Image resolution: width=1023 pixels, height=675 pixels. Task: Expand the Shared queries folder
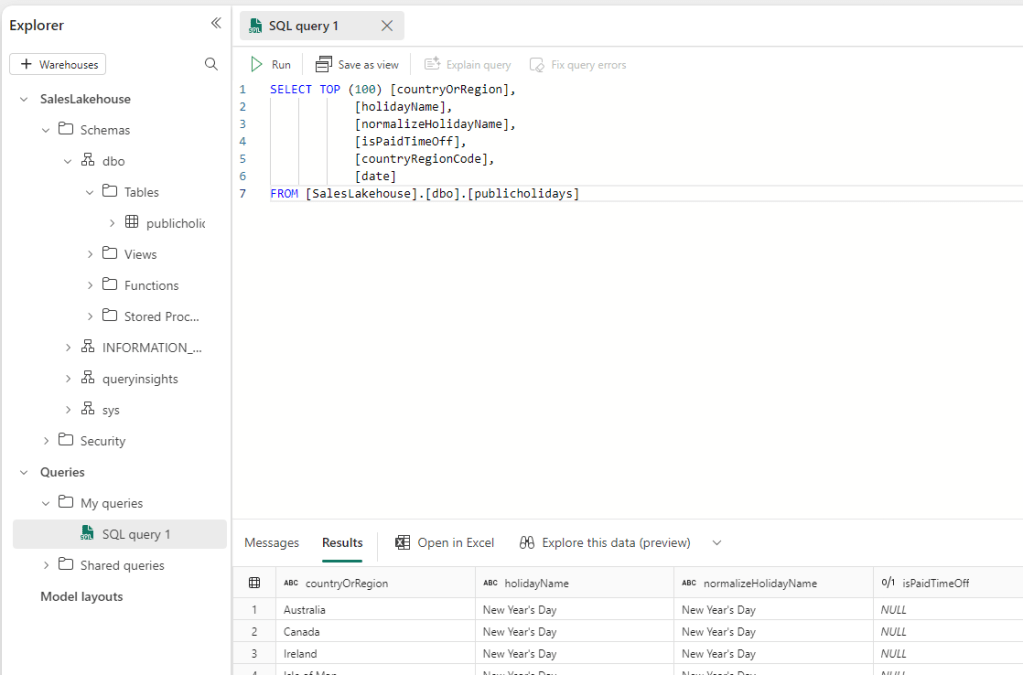tap(46, 565)
